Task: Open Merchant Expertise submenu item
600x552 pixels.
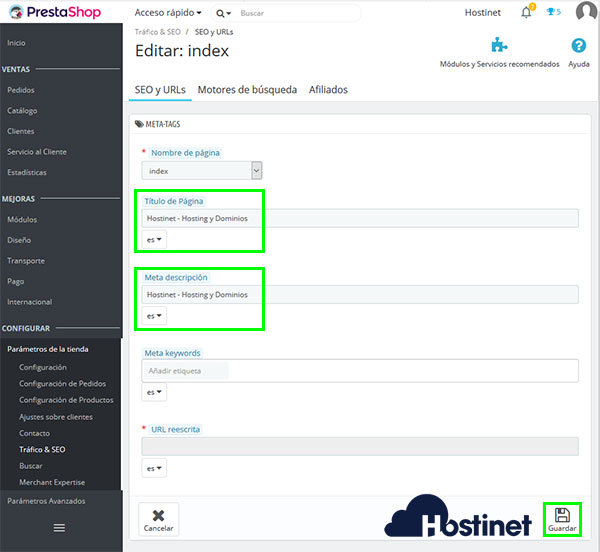Action: point(52,482)
